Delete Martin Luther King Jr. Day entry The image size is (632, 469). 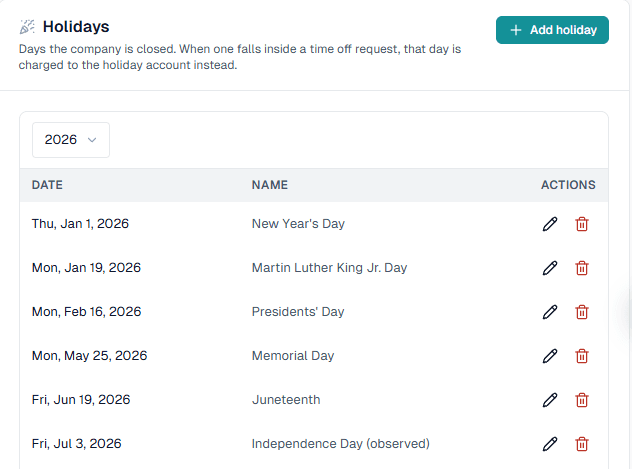[x=582, y=268]
